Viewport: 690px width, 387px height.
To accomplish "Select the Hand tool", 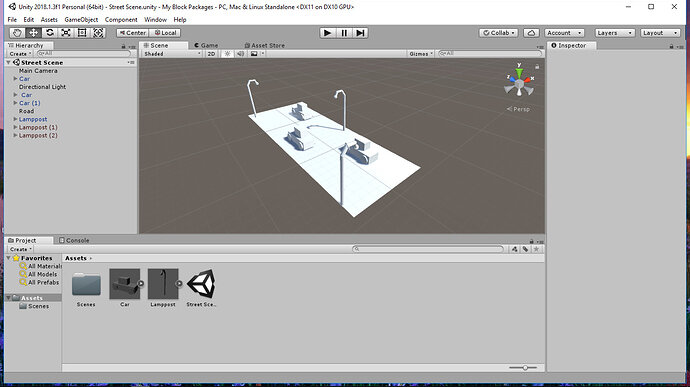I will point(17,33).
